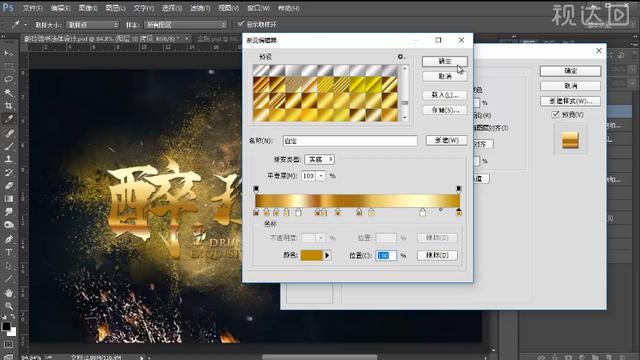Open the Window menu
This screenshot has height=360, width=640.
pos(258,8)
